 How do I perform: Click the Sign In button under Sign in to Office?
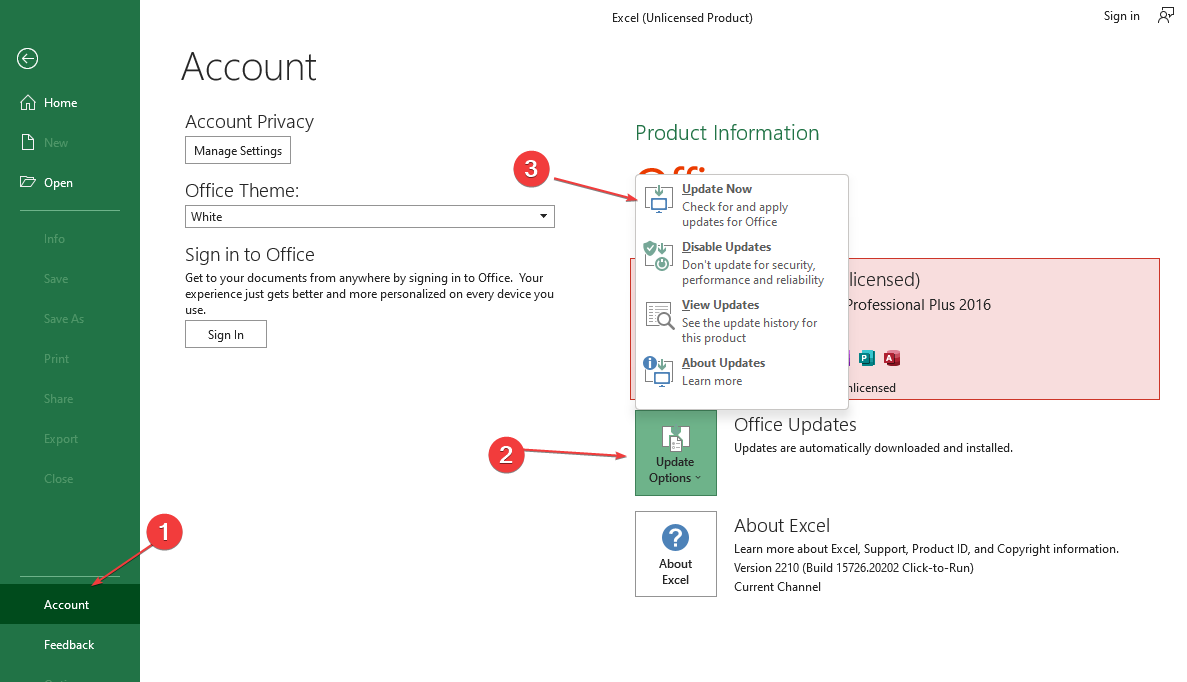point(226,334)
